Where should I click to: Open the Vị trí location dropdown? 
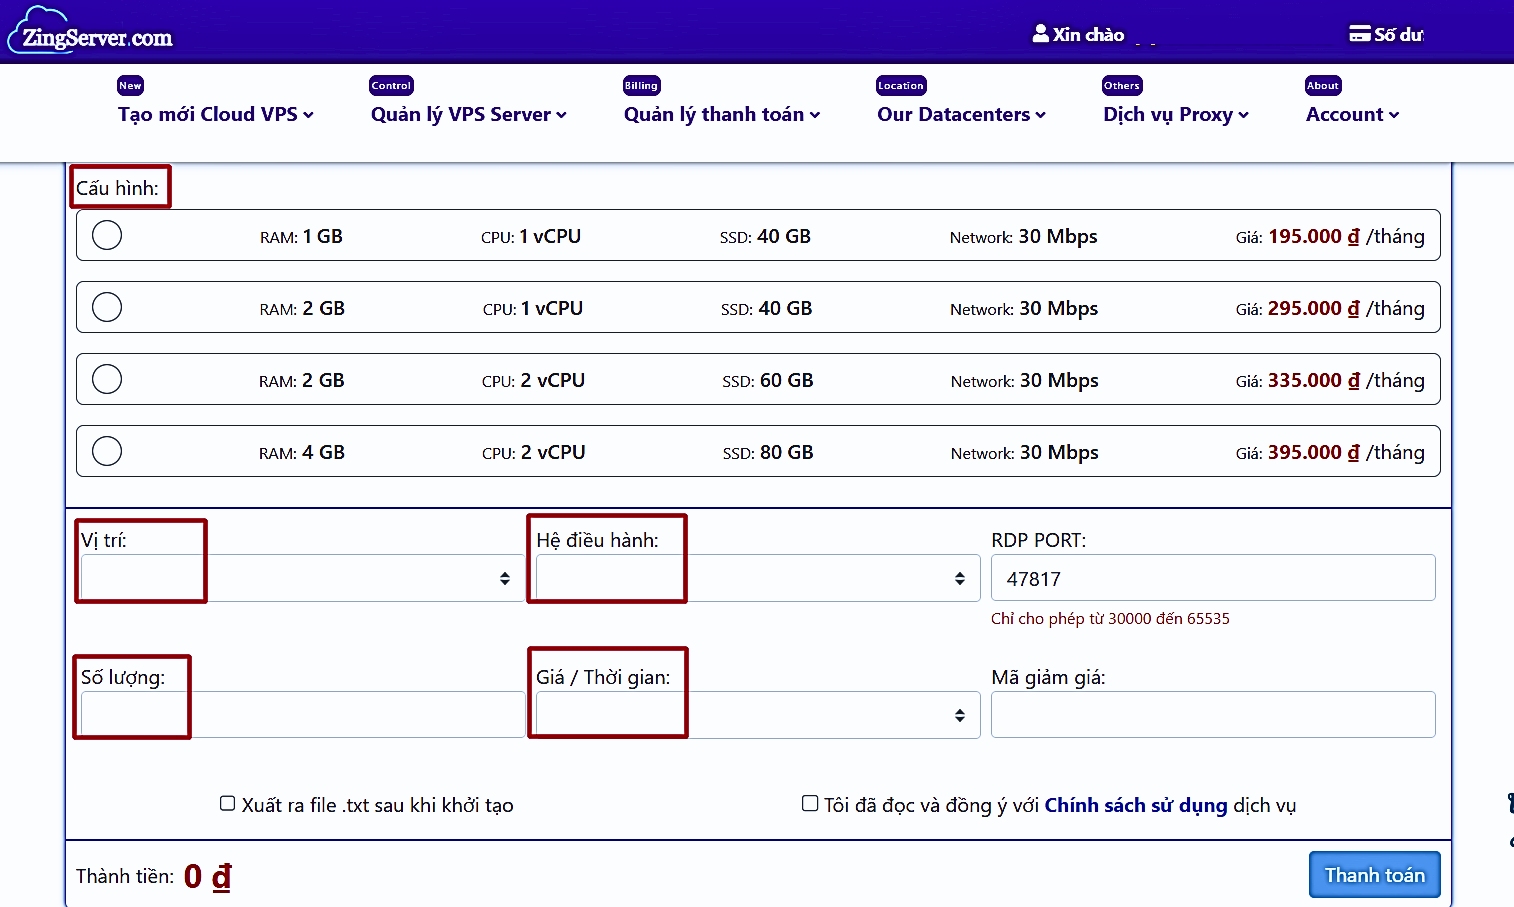(303, 578)
